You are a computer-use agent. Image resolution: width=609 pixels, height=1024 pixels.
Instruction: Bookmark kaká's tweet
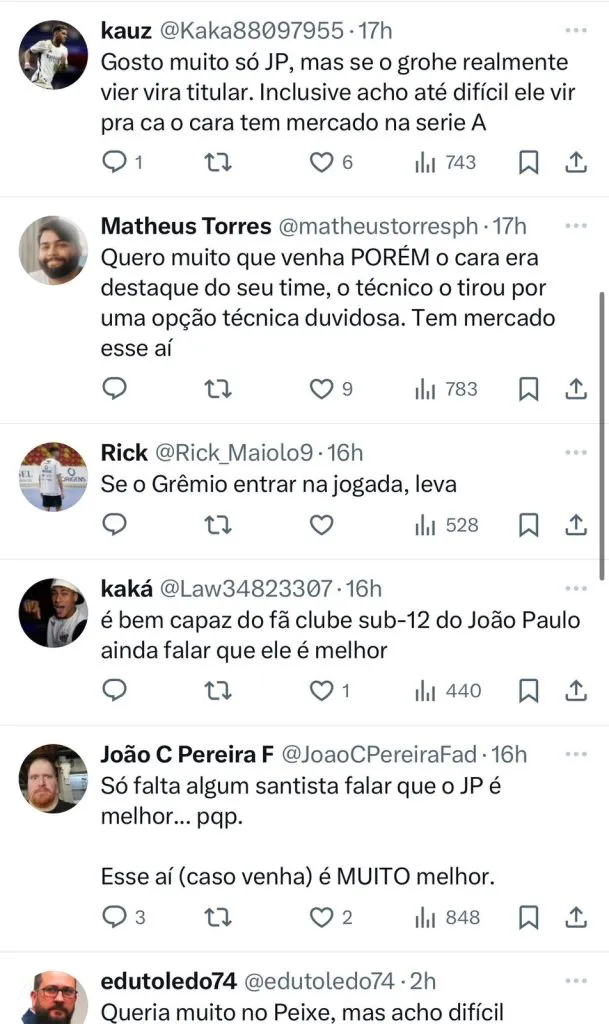528,691
